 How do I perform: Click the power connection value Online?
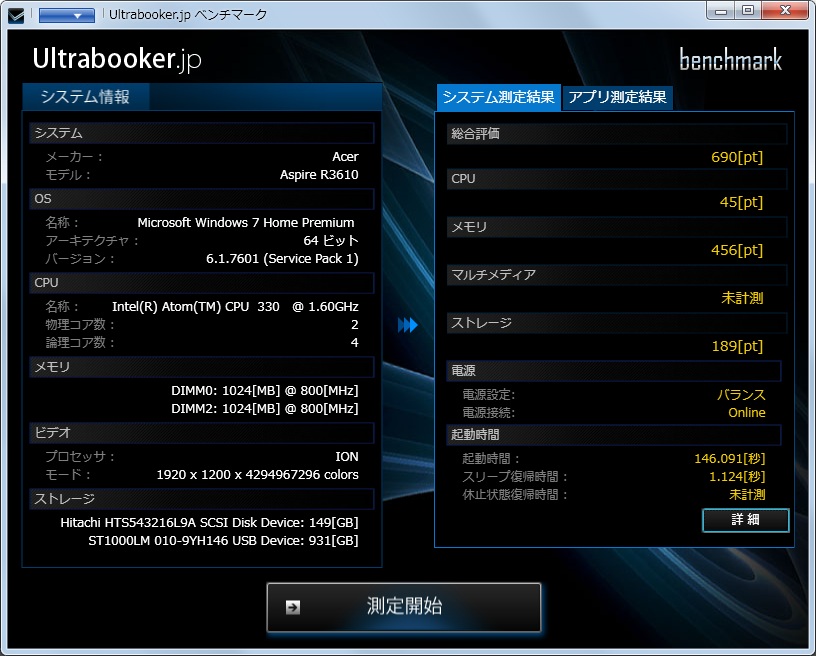(747, 413)
